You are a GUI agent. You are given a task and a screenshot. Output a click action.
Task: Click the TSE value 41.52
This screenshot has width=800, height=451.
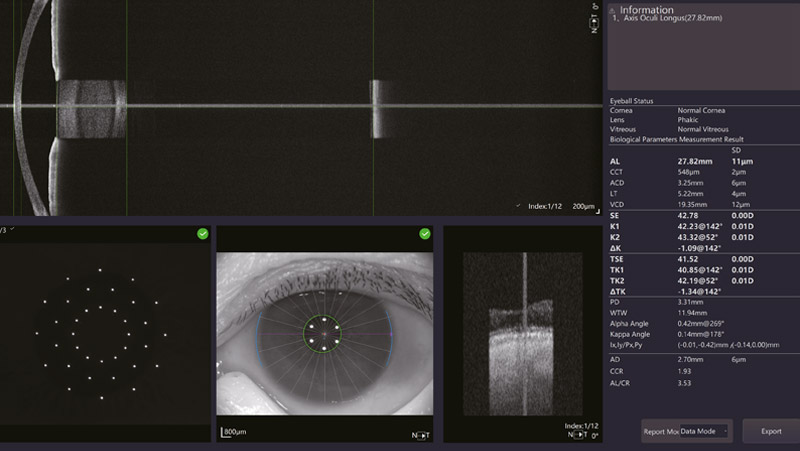(x=687, y=259)
